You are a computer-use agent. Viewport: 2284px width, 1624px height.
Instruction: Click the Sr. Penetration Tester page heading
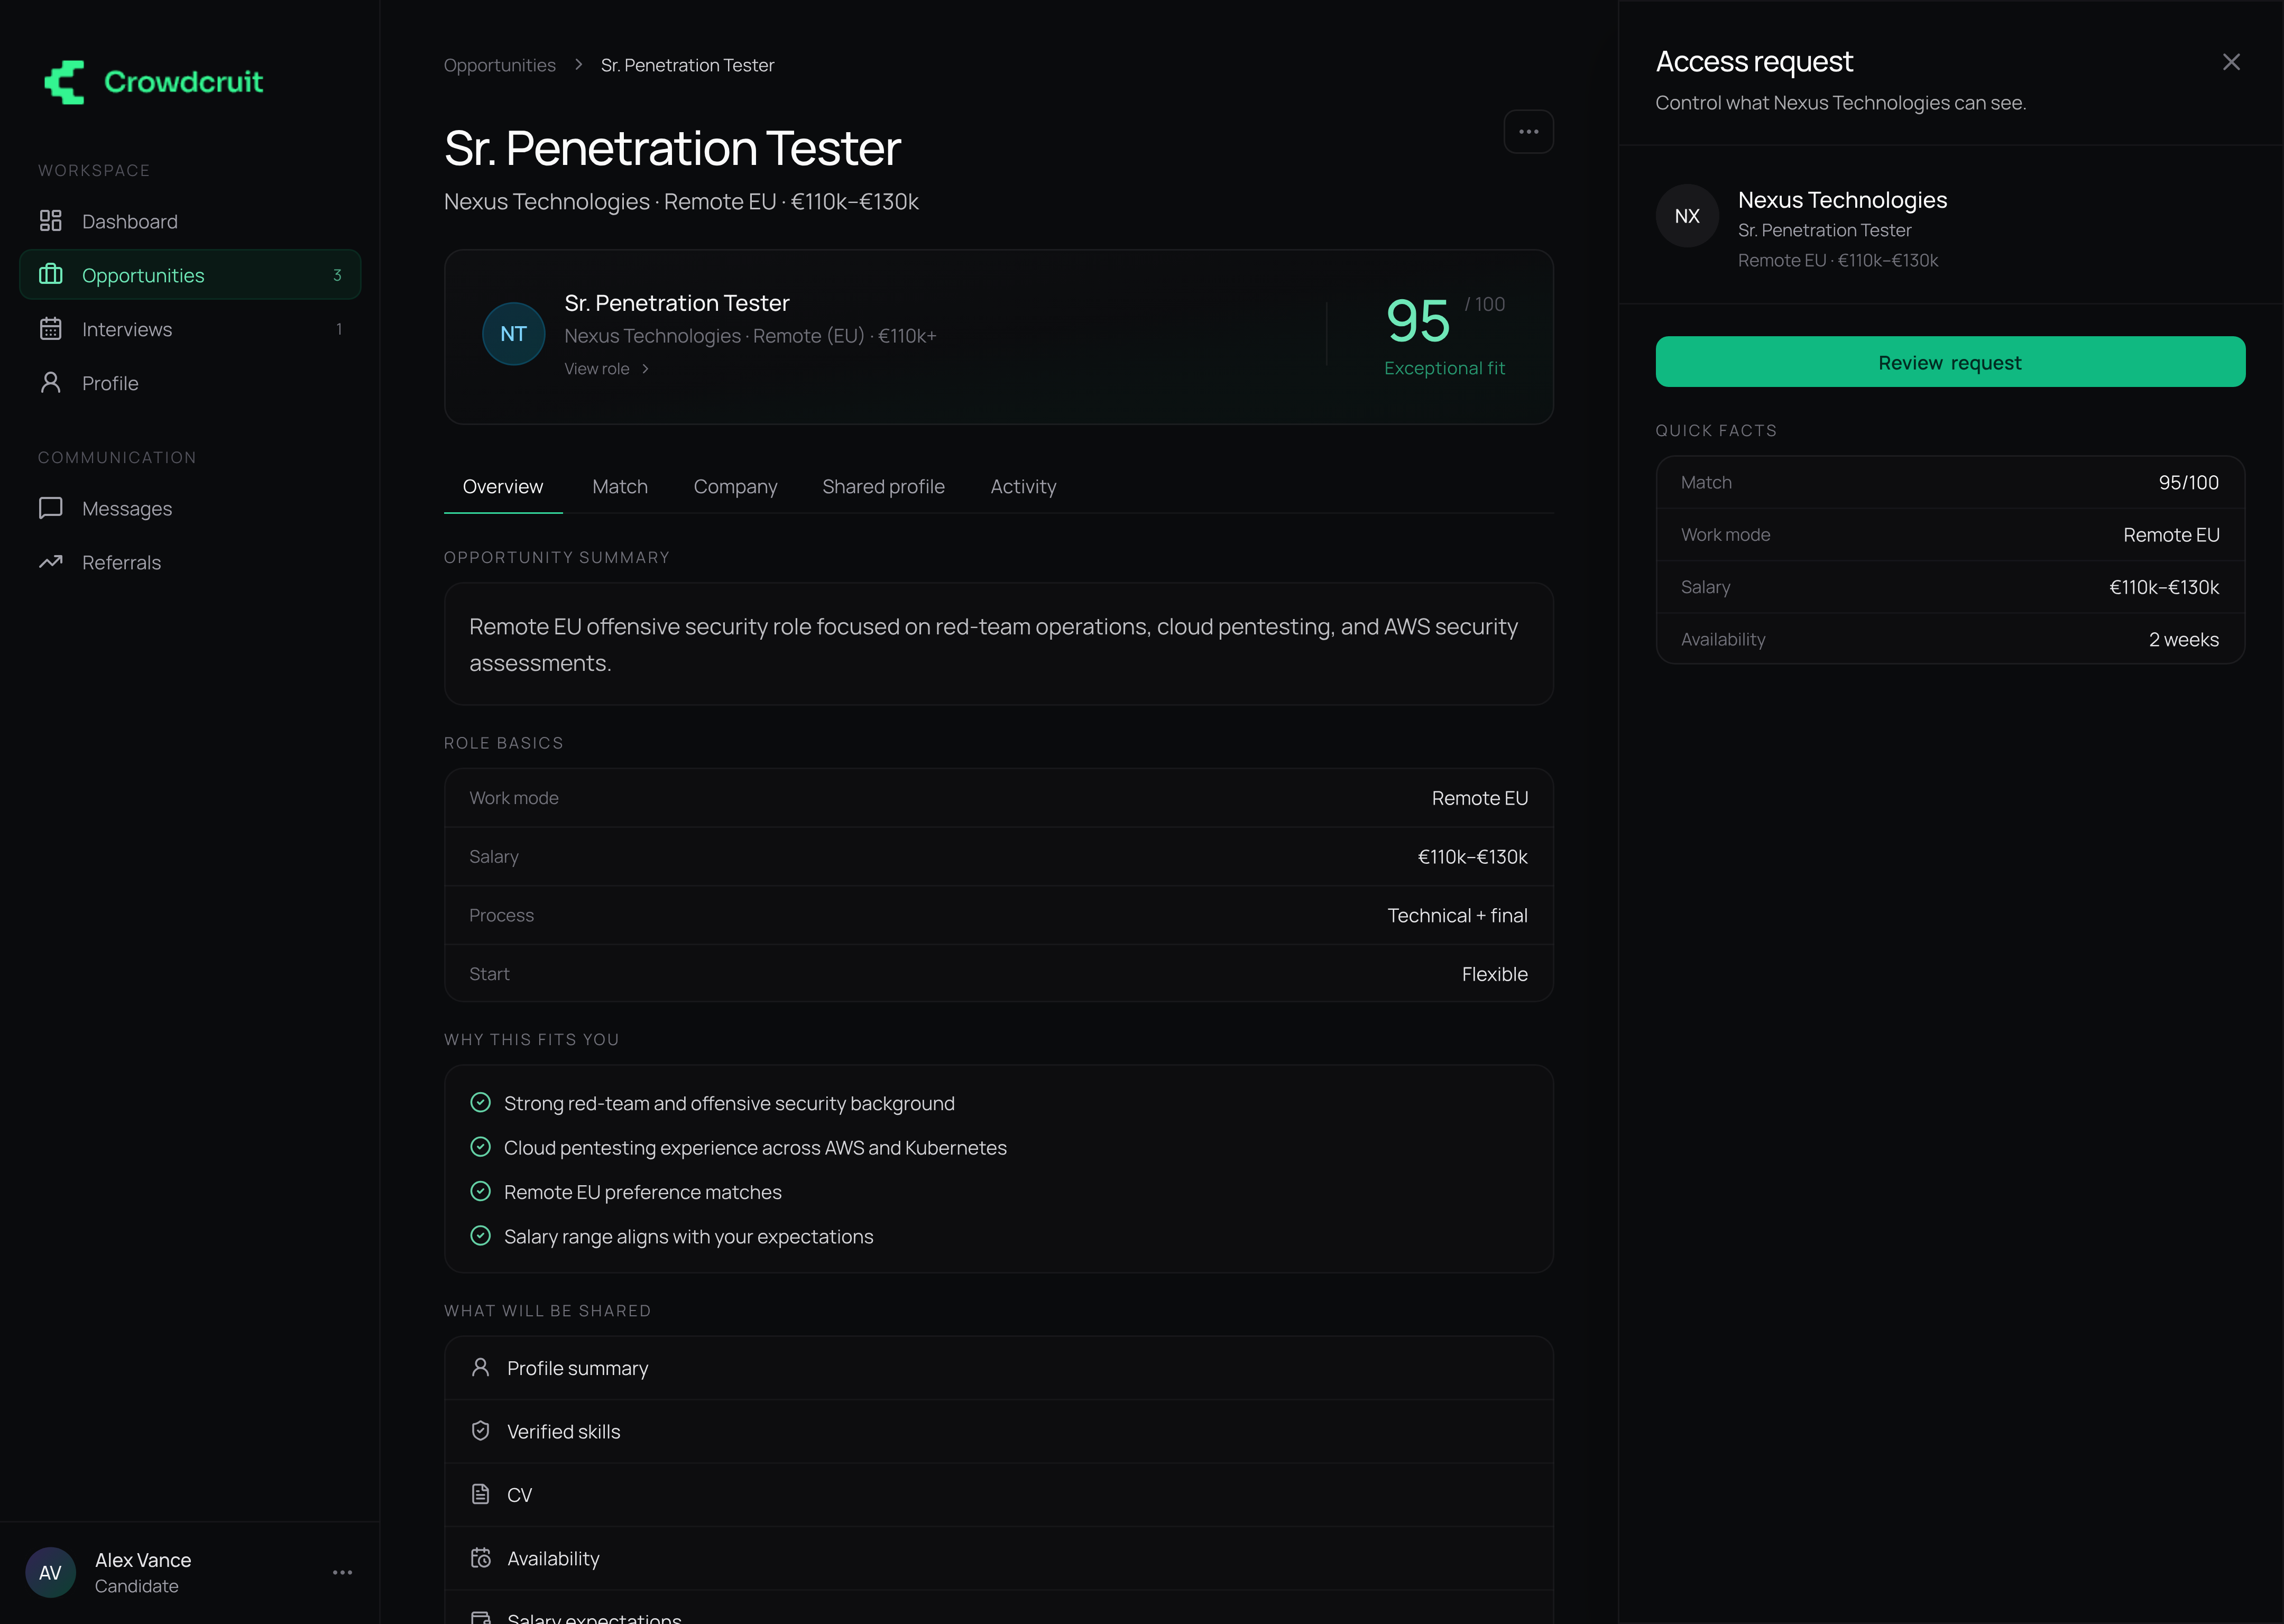pos(672,148)
